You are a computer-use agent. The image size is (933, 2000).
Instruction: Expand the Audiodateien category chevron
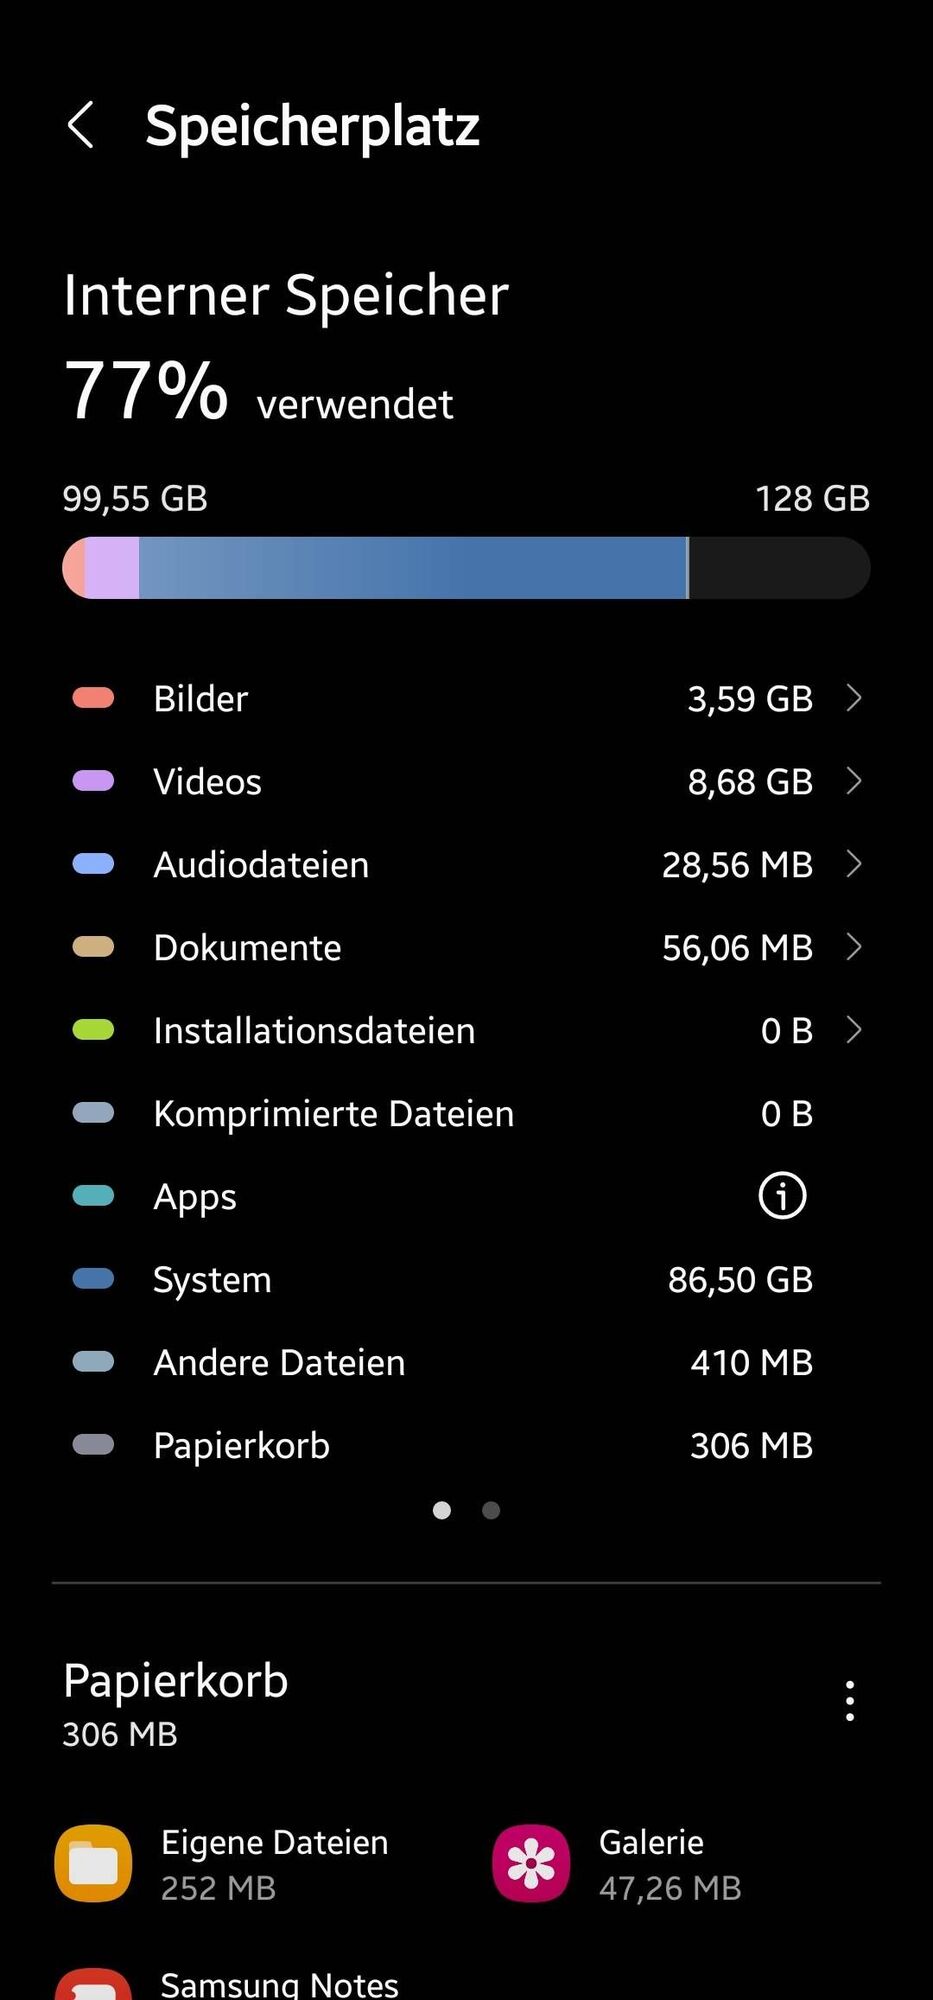point(853,864)
